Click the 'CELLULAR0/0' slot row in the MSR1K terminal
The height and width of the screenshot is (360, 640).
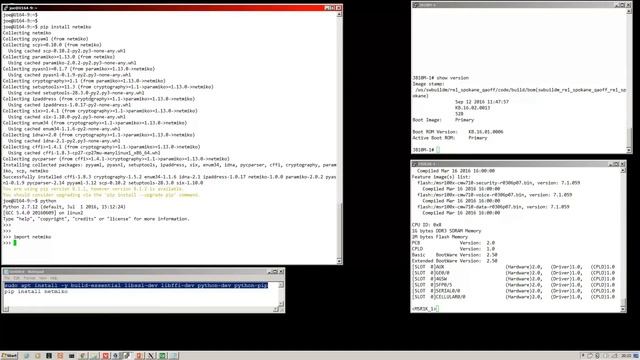coord(513,297)
